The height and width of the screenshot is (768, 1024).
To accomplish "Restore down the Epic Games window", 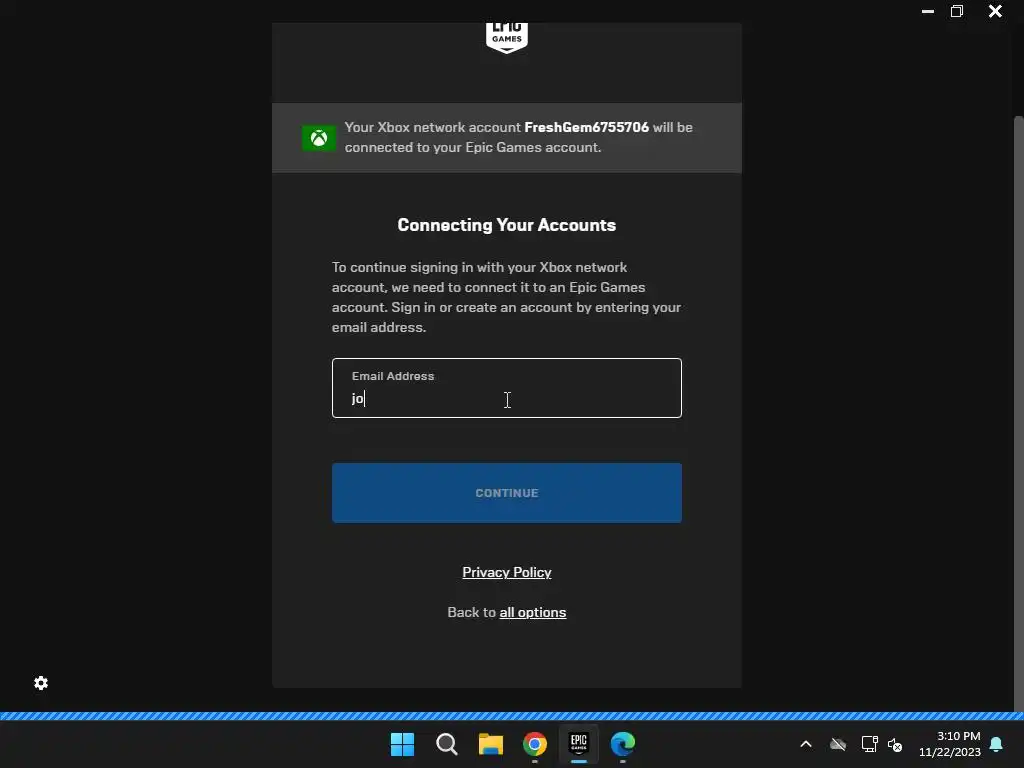I will click(x=957, y=11).
